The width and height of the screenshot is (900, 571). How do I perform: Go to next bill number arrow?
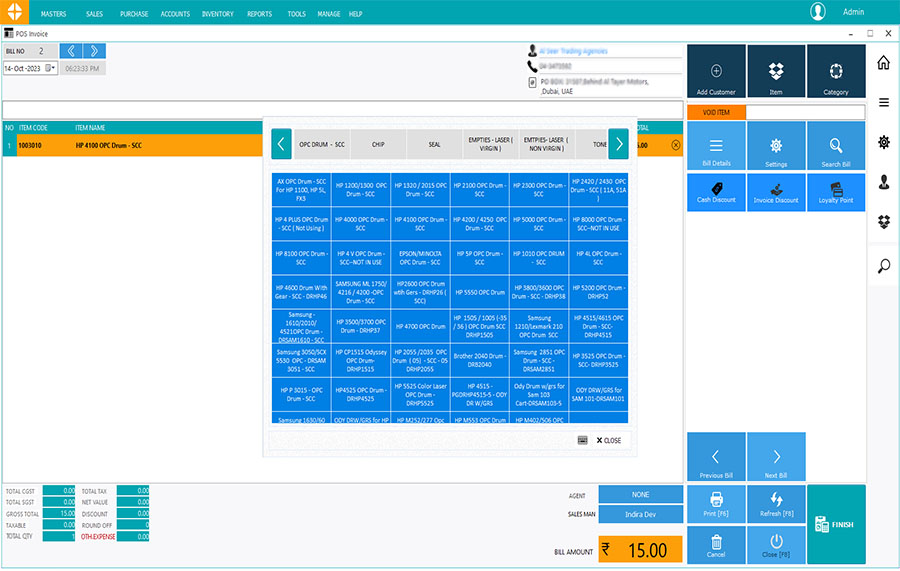coord(94,51)
